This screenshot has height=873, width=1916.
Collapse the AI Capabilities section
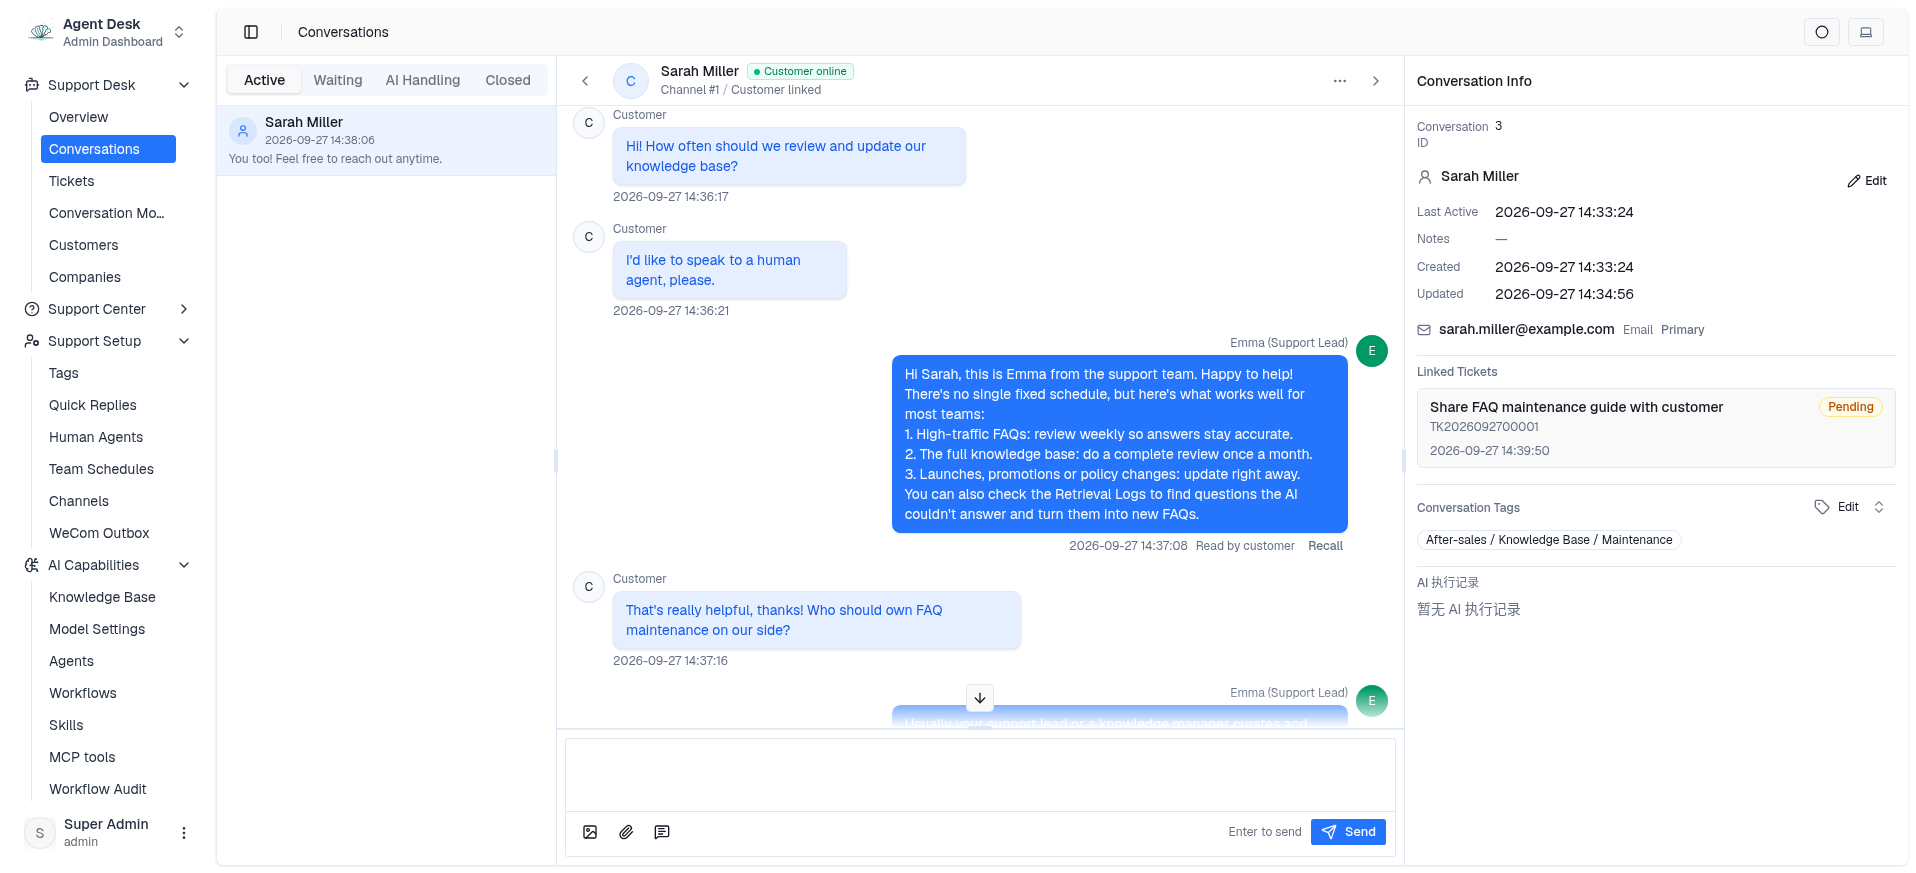[x=184, y=565]
